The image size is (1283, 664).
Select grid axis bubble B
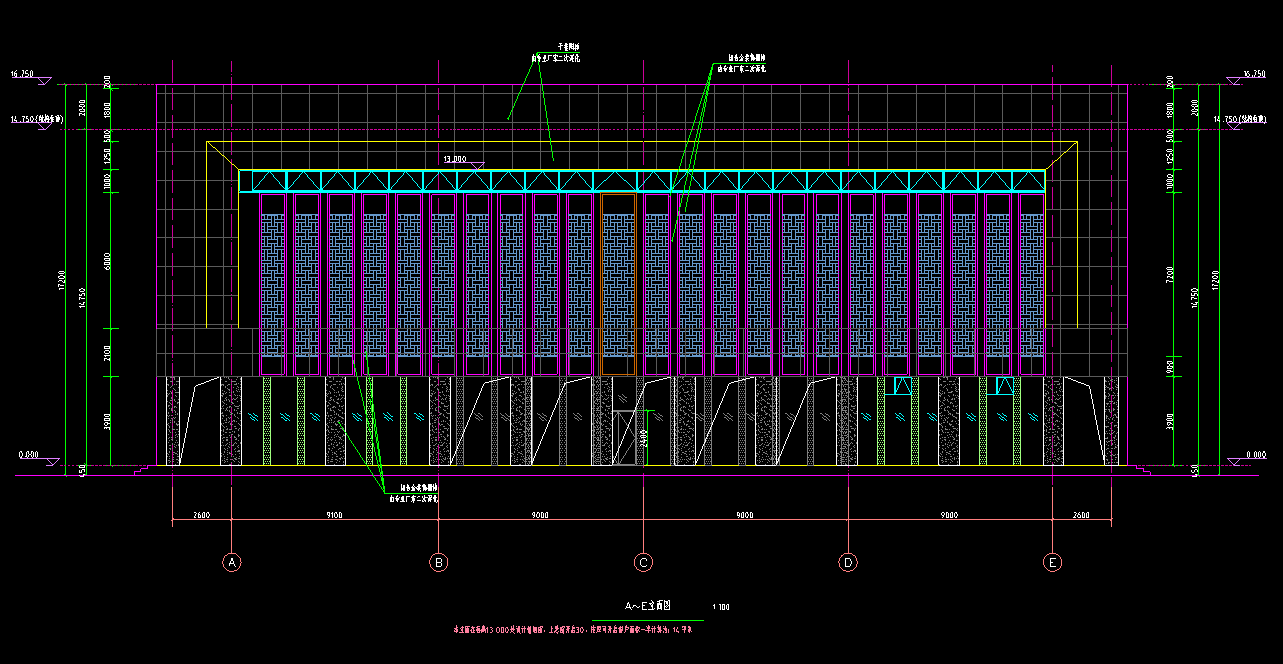pos(438,562)
